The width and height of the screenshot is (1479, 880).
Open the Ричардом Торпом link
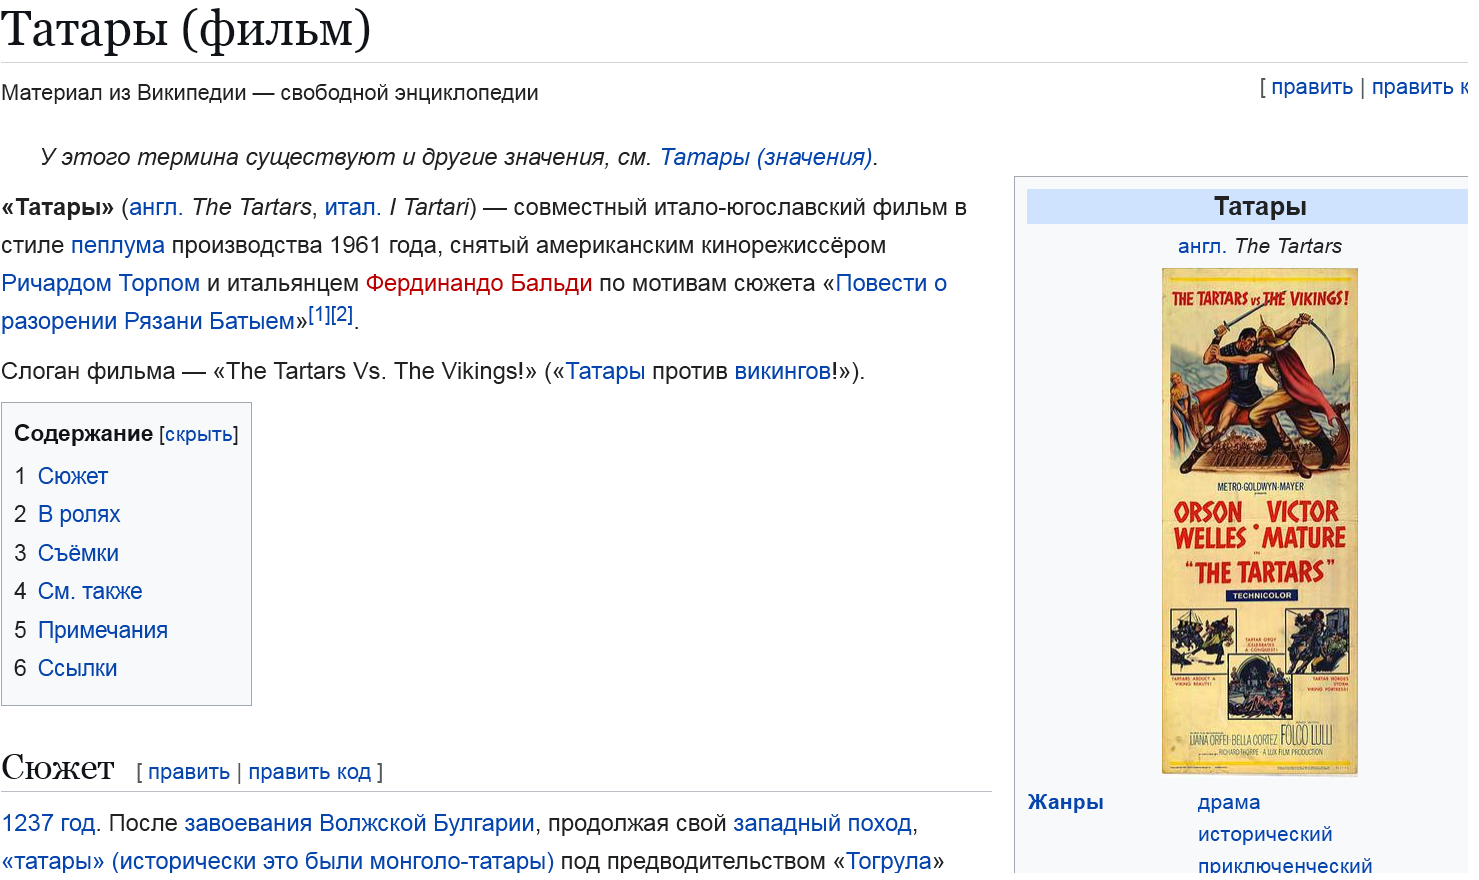(101, 283)
